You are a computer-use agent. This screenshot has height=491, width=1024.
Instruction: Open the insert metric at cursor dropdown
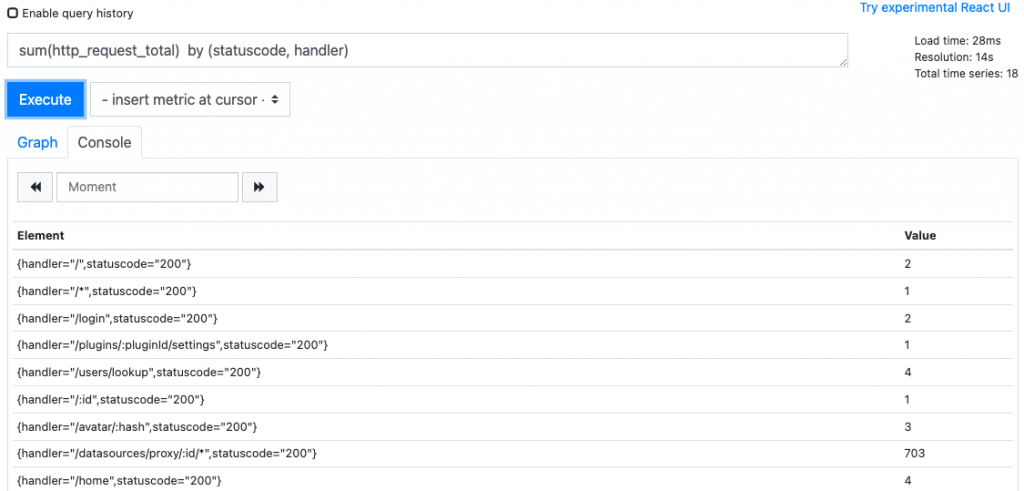click(x=190, y=100)
